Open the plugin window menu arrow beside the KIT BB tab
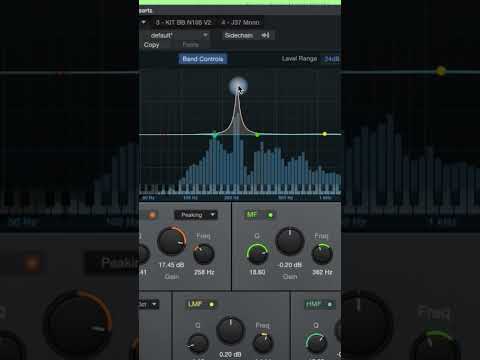 (144, 22)
